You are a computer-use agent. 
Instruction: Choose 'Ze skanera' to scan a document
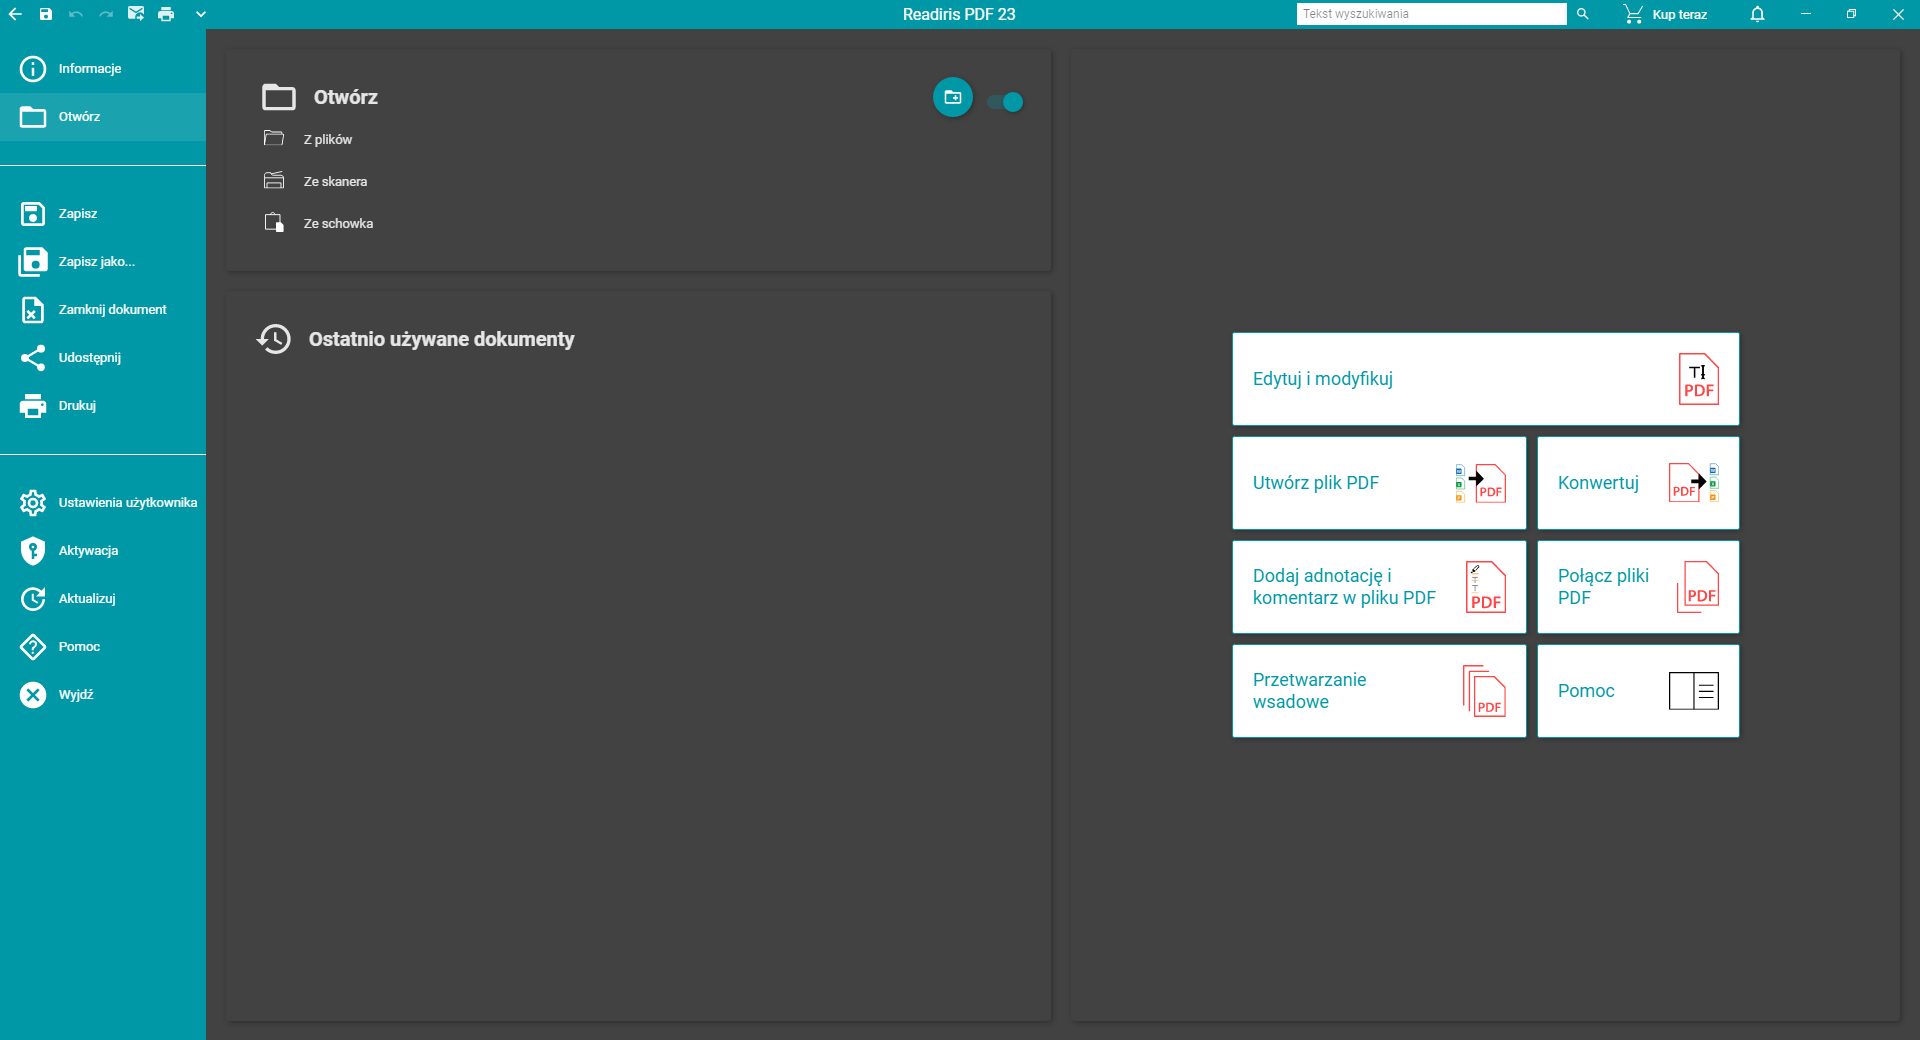(315, 181)
